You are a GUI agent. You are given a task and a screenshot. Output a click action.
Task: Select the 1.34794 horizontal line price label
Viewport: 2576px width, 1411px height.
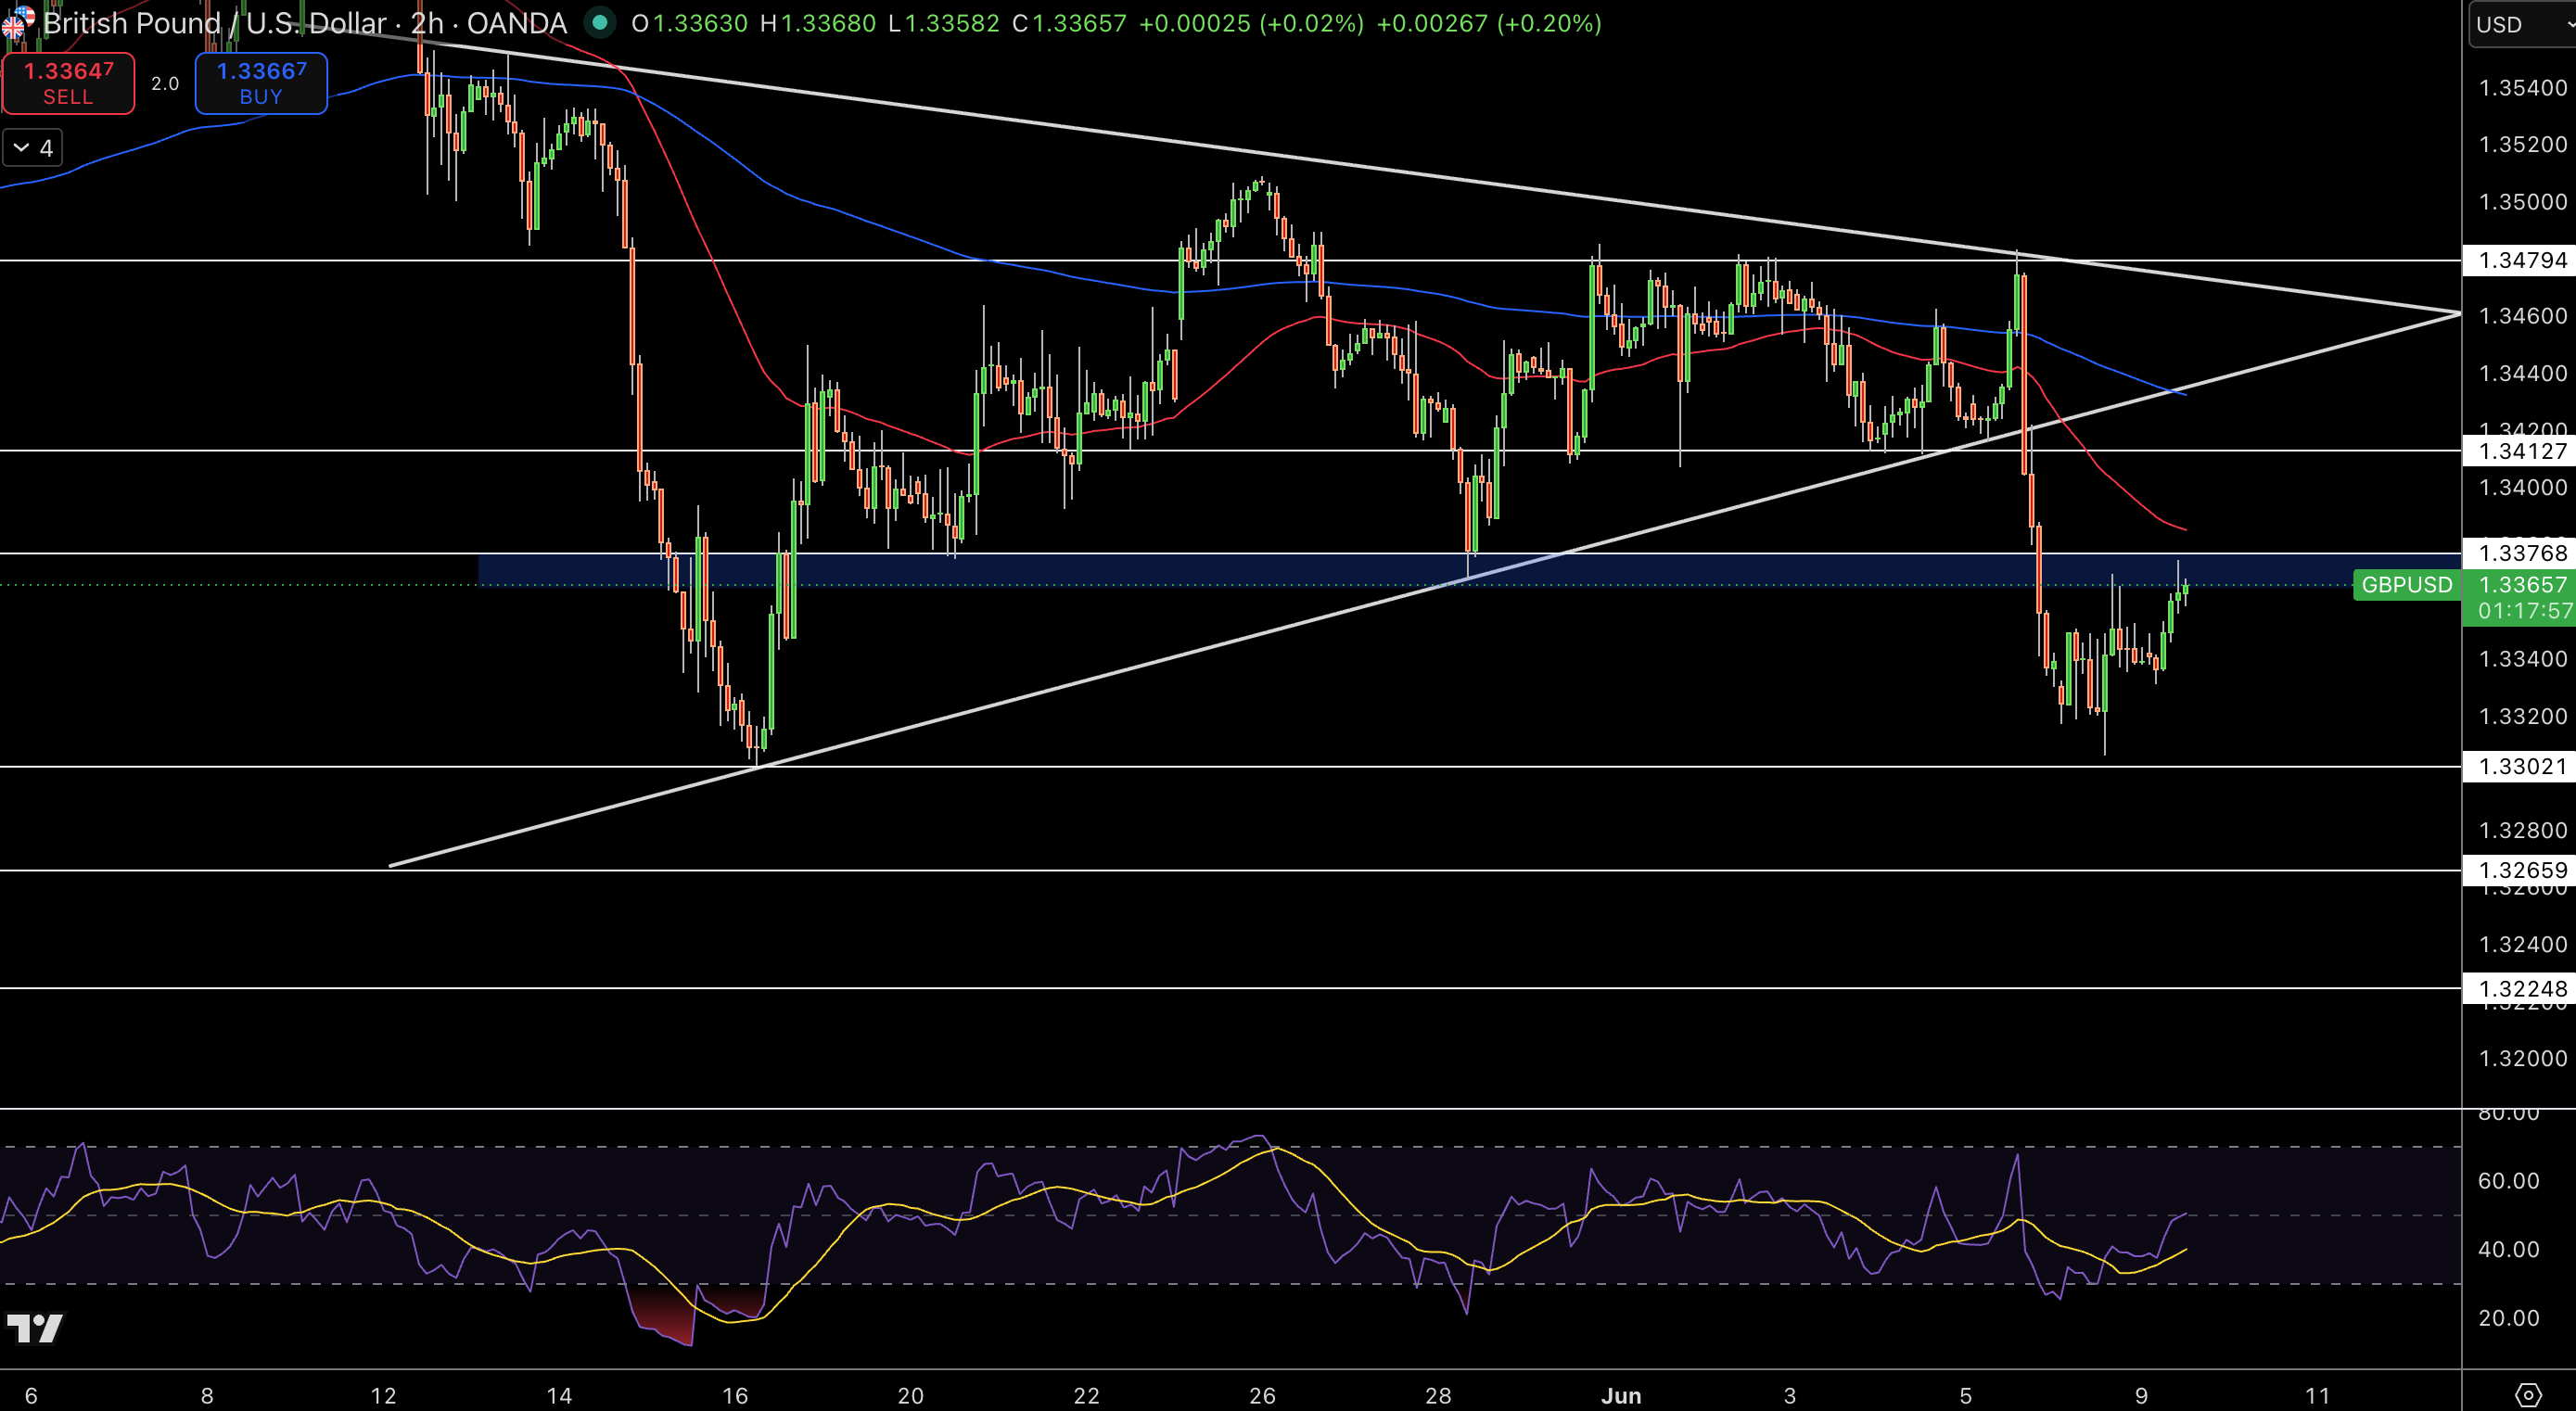(2519, 260)
